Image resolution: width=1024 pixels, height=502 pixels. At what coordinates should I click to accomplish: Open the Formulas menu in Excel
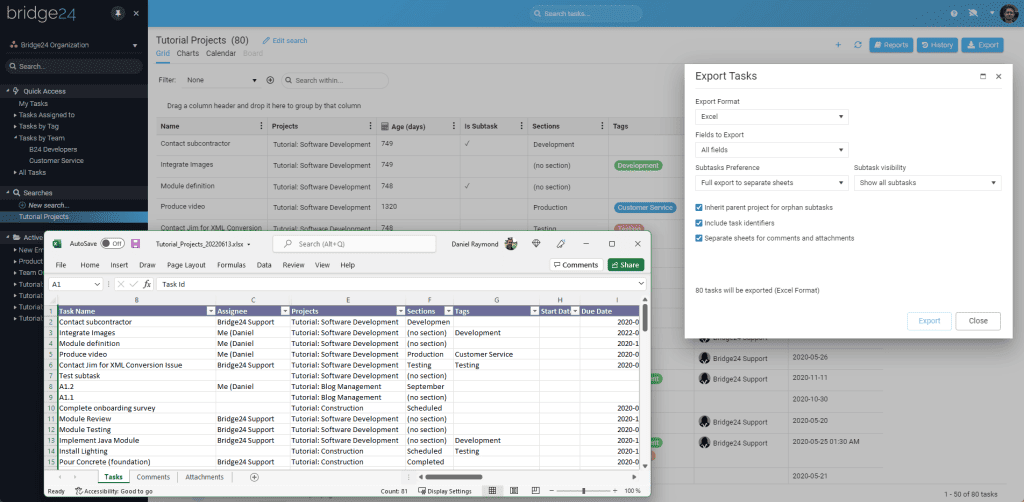230,265
